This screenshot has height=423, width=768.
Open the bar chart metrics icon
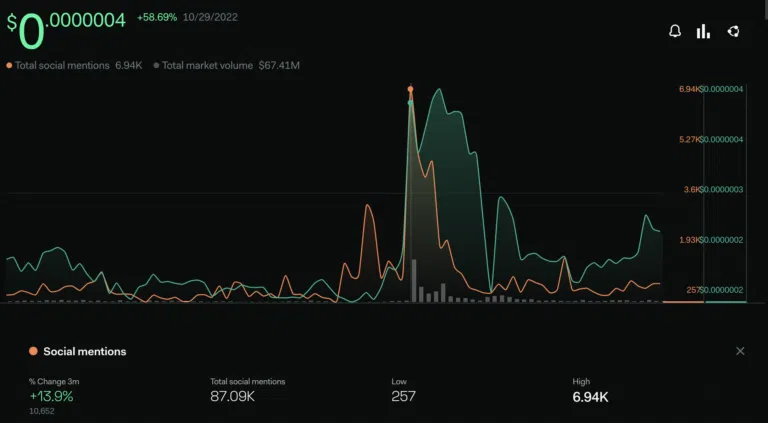tap(703, 32)
